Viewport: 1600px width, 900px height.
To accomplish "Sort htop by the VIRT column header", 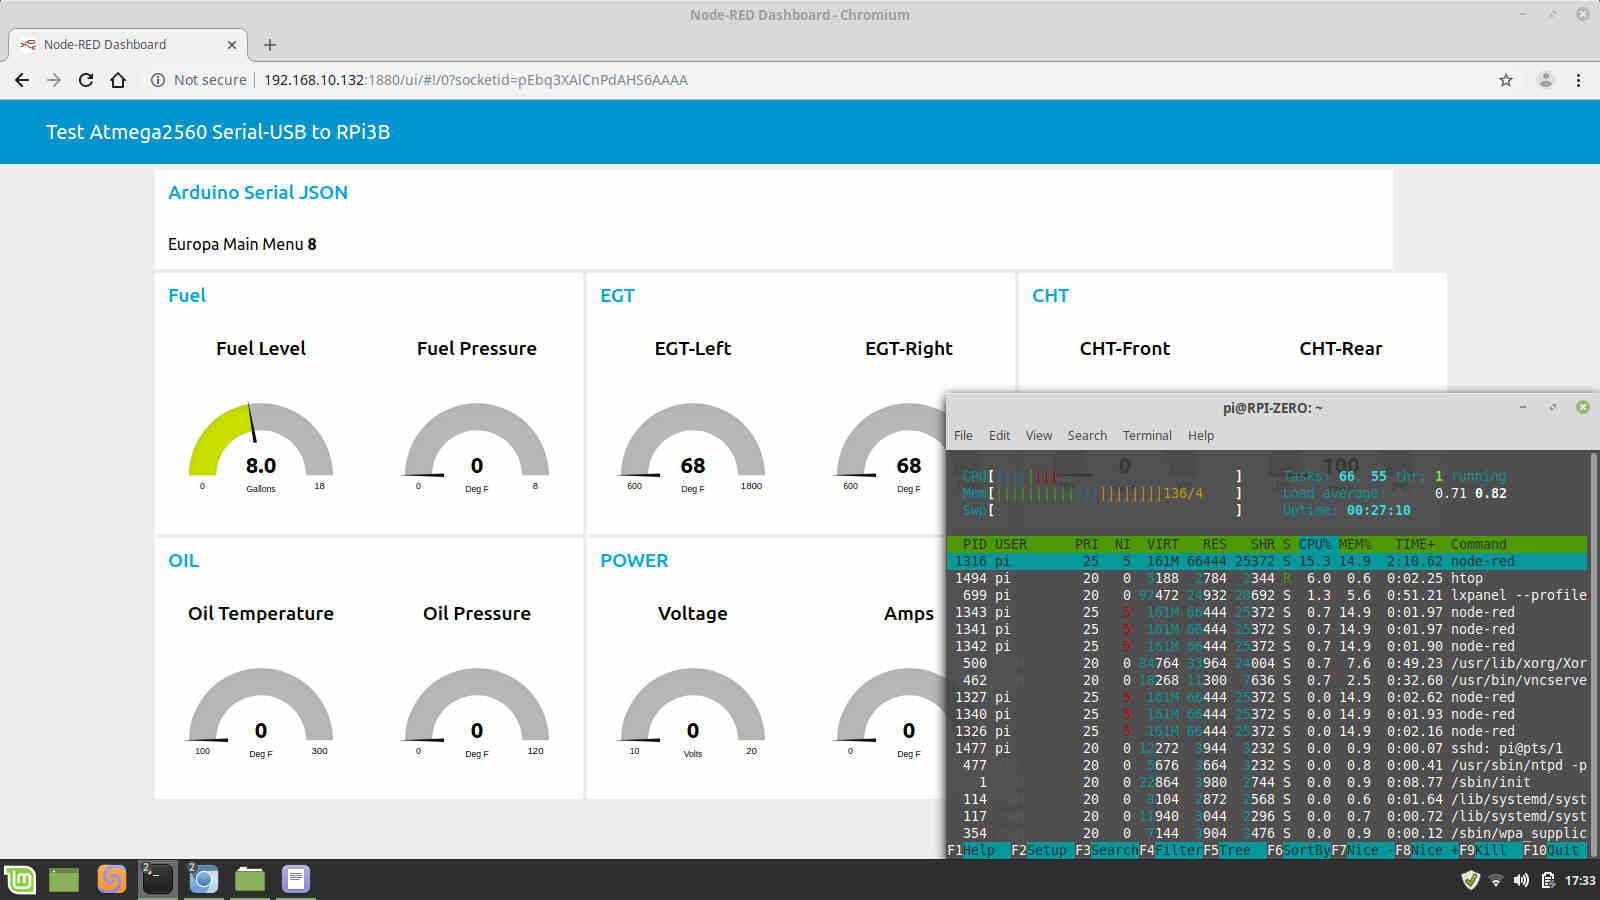I will 1162,544.
